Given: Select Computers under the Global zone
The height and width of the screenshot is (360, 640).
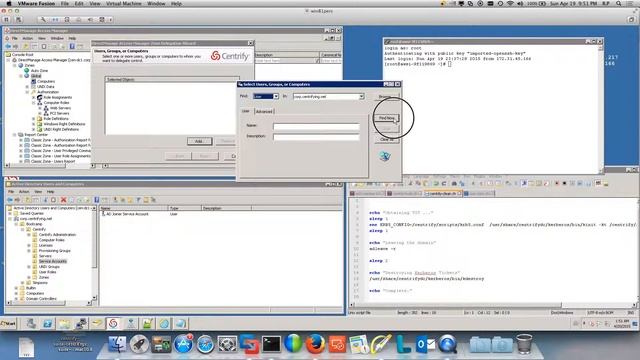Looking at the screenshot, I should [46, 81].
